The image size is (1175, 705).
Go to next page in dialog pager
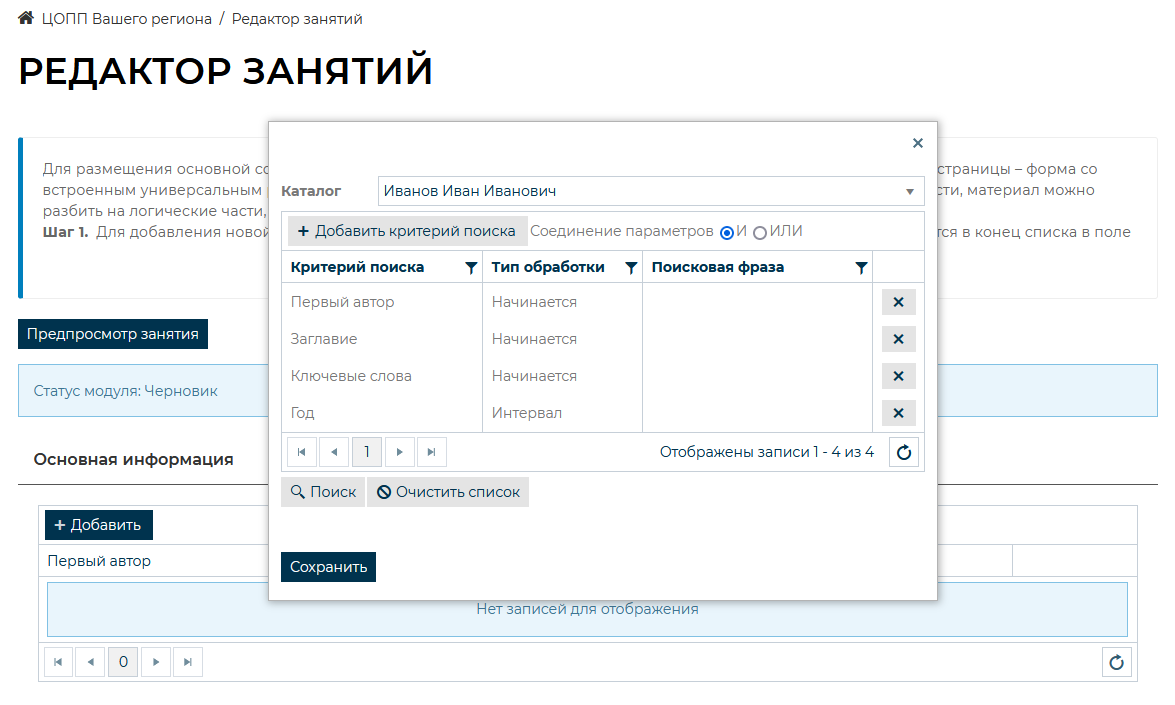click(x=400, y=452)
